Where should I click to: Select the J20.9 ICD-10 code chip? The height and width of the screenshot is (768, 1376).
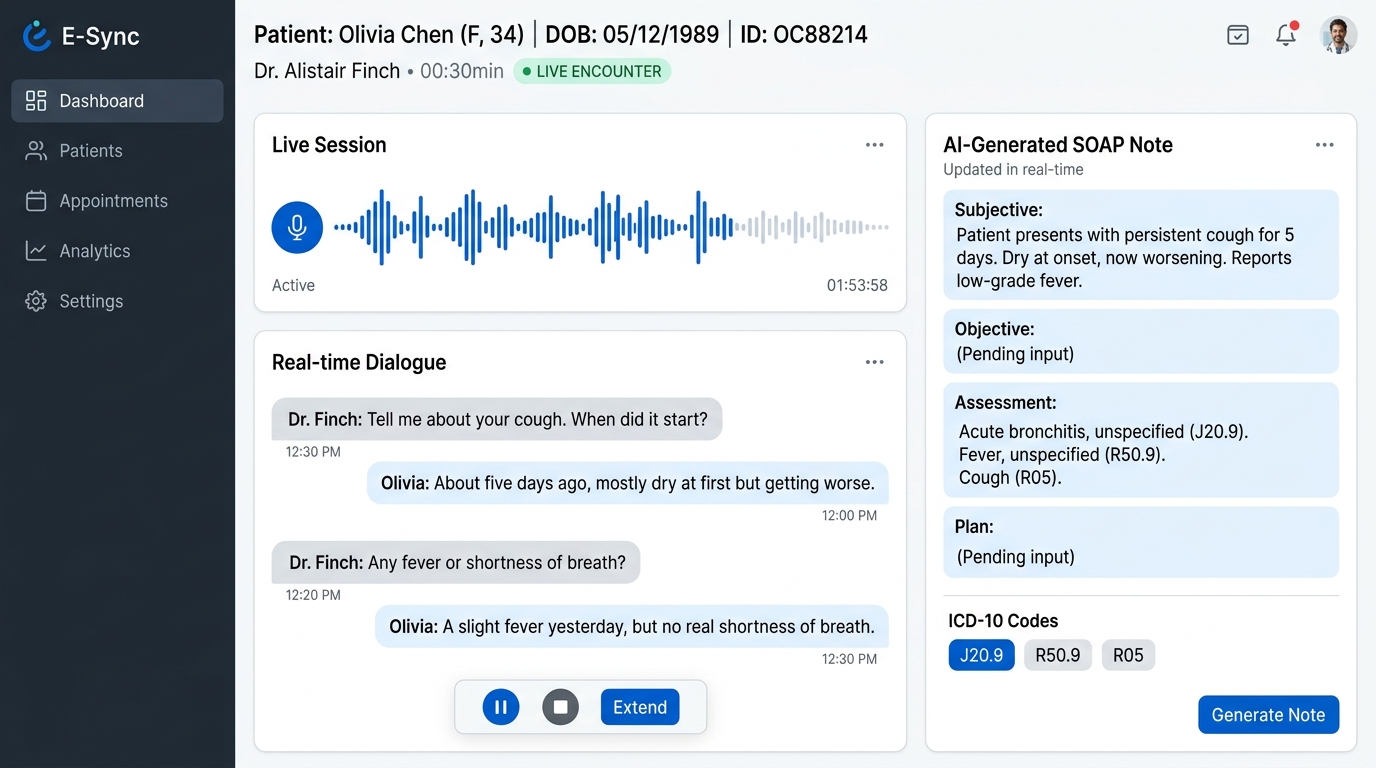[x=982, y=655]
